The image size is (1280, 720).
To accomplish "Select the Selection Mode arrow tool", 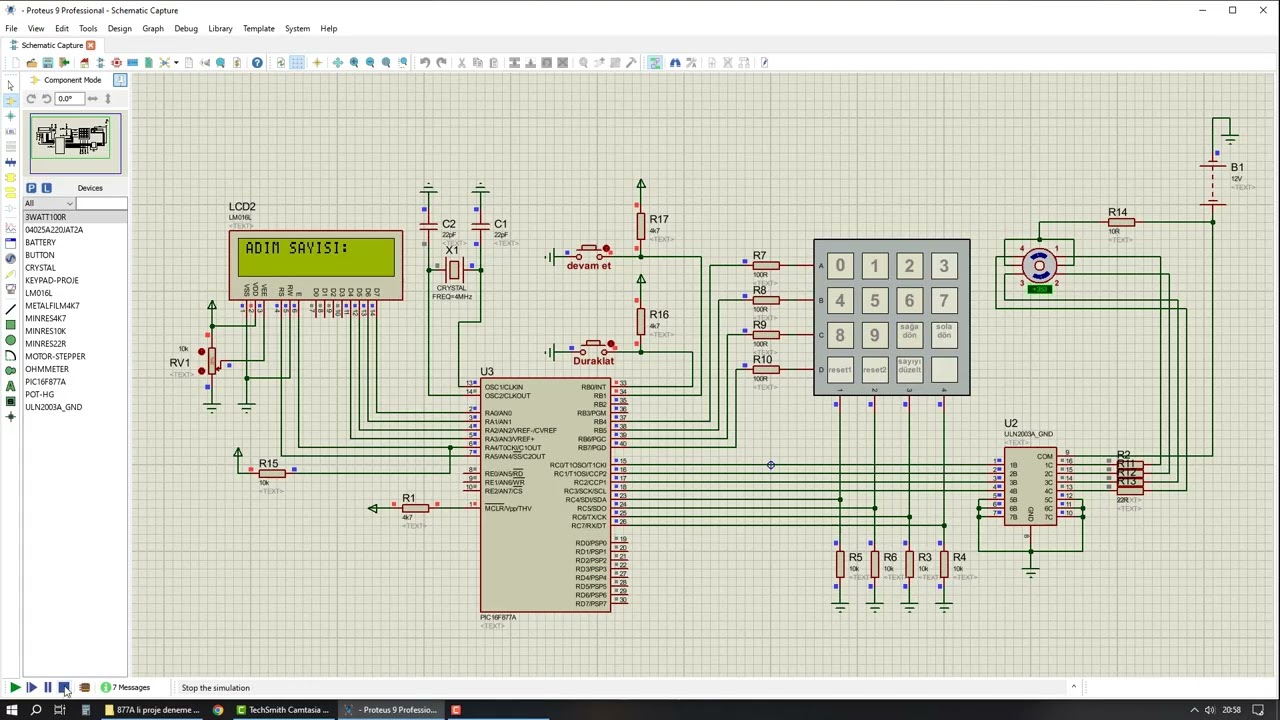I will pyautogui.click(x=10, y=85).
